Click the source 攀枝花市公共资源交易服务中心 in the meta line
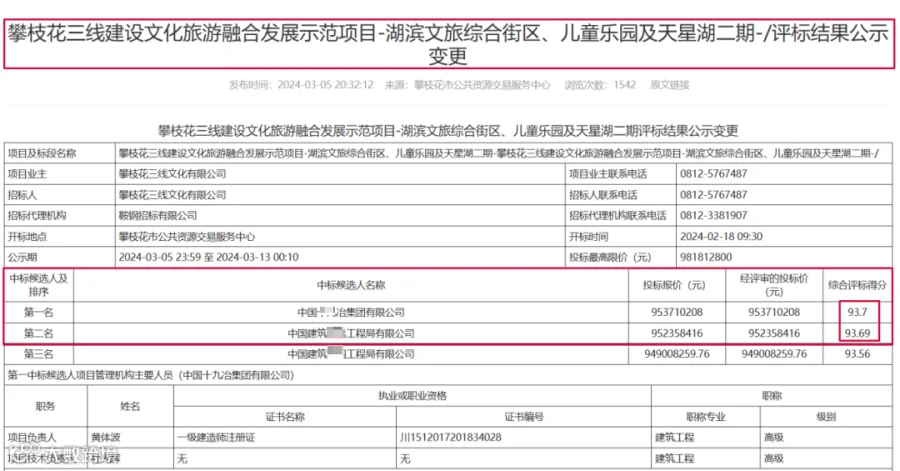 coord(482,85)
